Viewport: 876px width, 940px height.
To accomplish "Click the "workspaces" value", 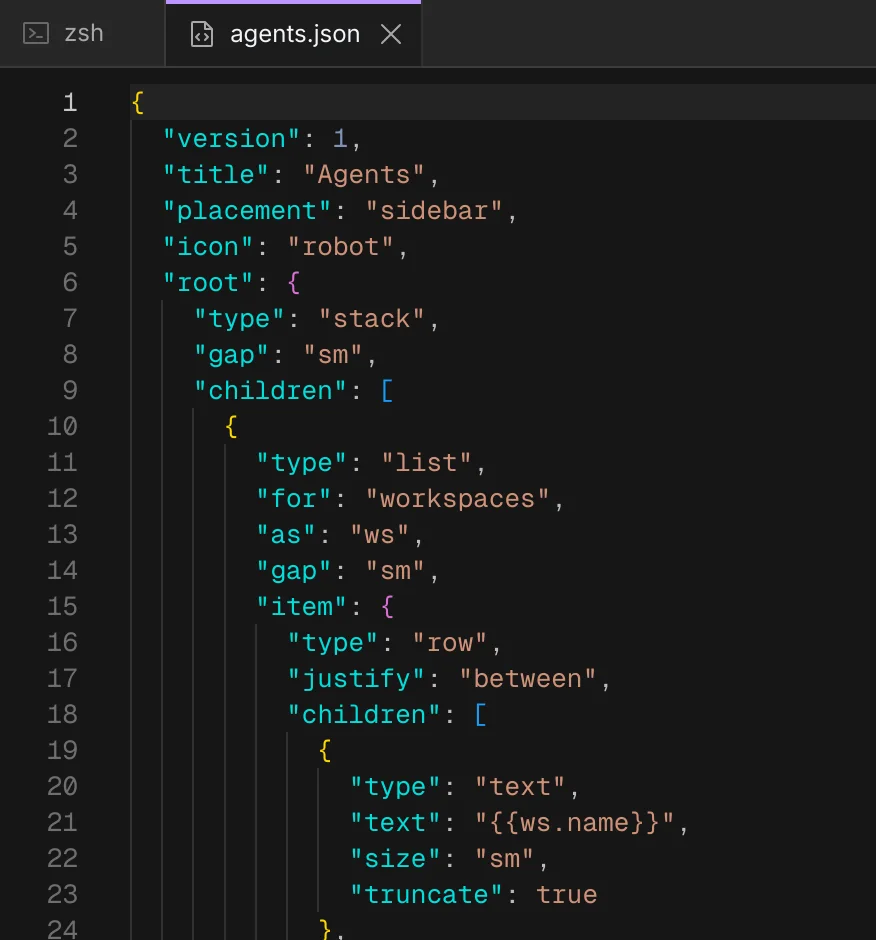I will pos(457,499).
